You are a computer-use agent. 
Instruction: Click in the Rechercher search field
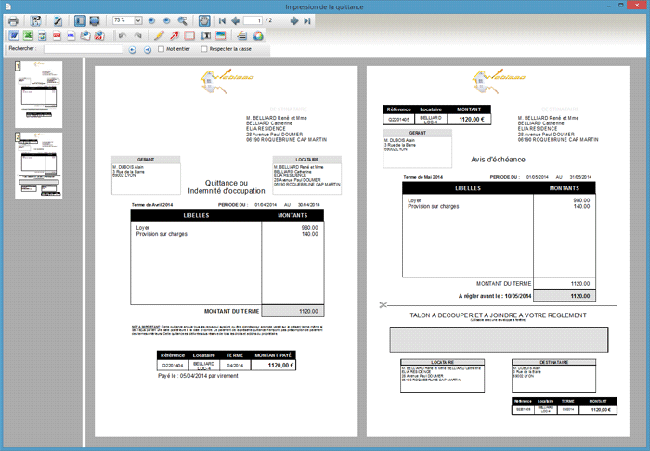[x=84, y=48]
